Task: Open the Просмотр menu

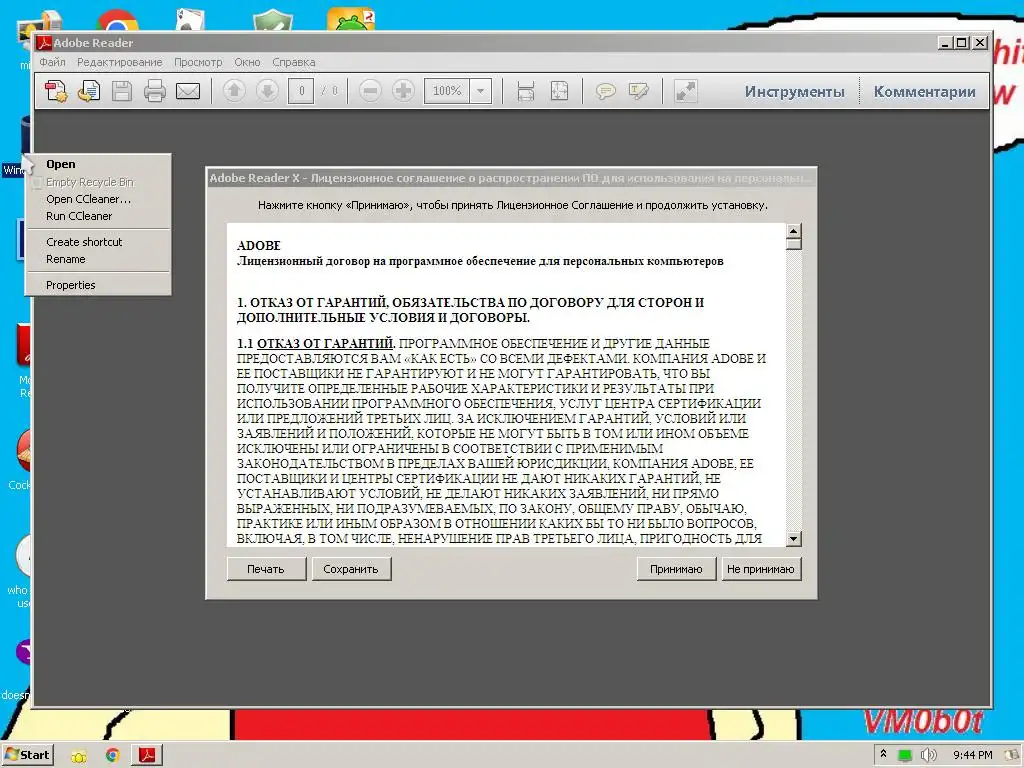Action: point(198,62)
